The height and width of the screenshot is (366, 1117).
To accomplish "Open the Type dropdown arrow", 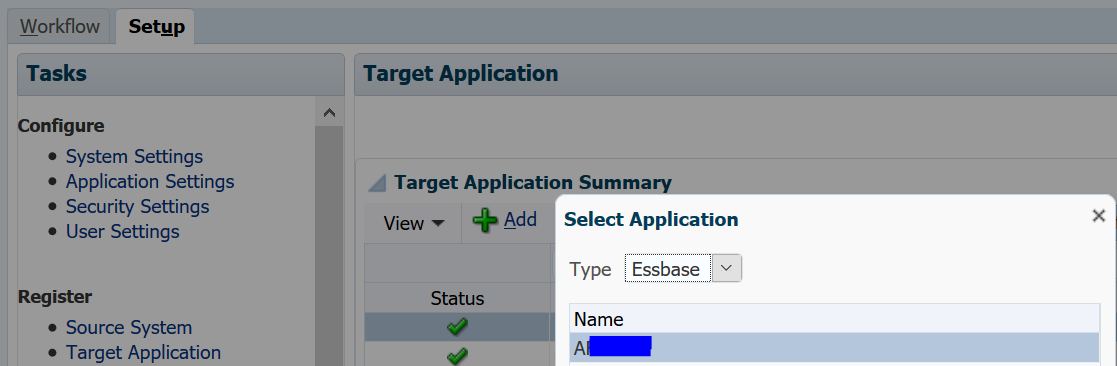I will (727, 268).
